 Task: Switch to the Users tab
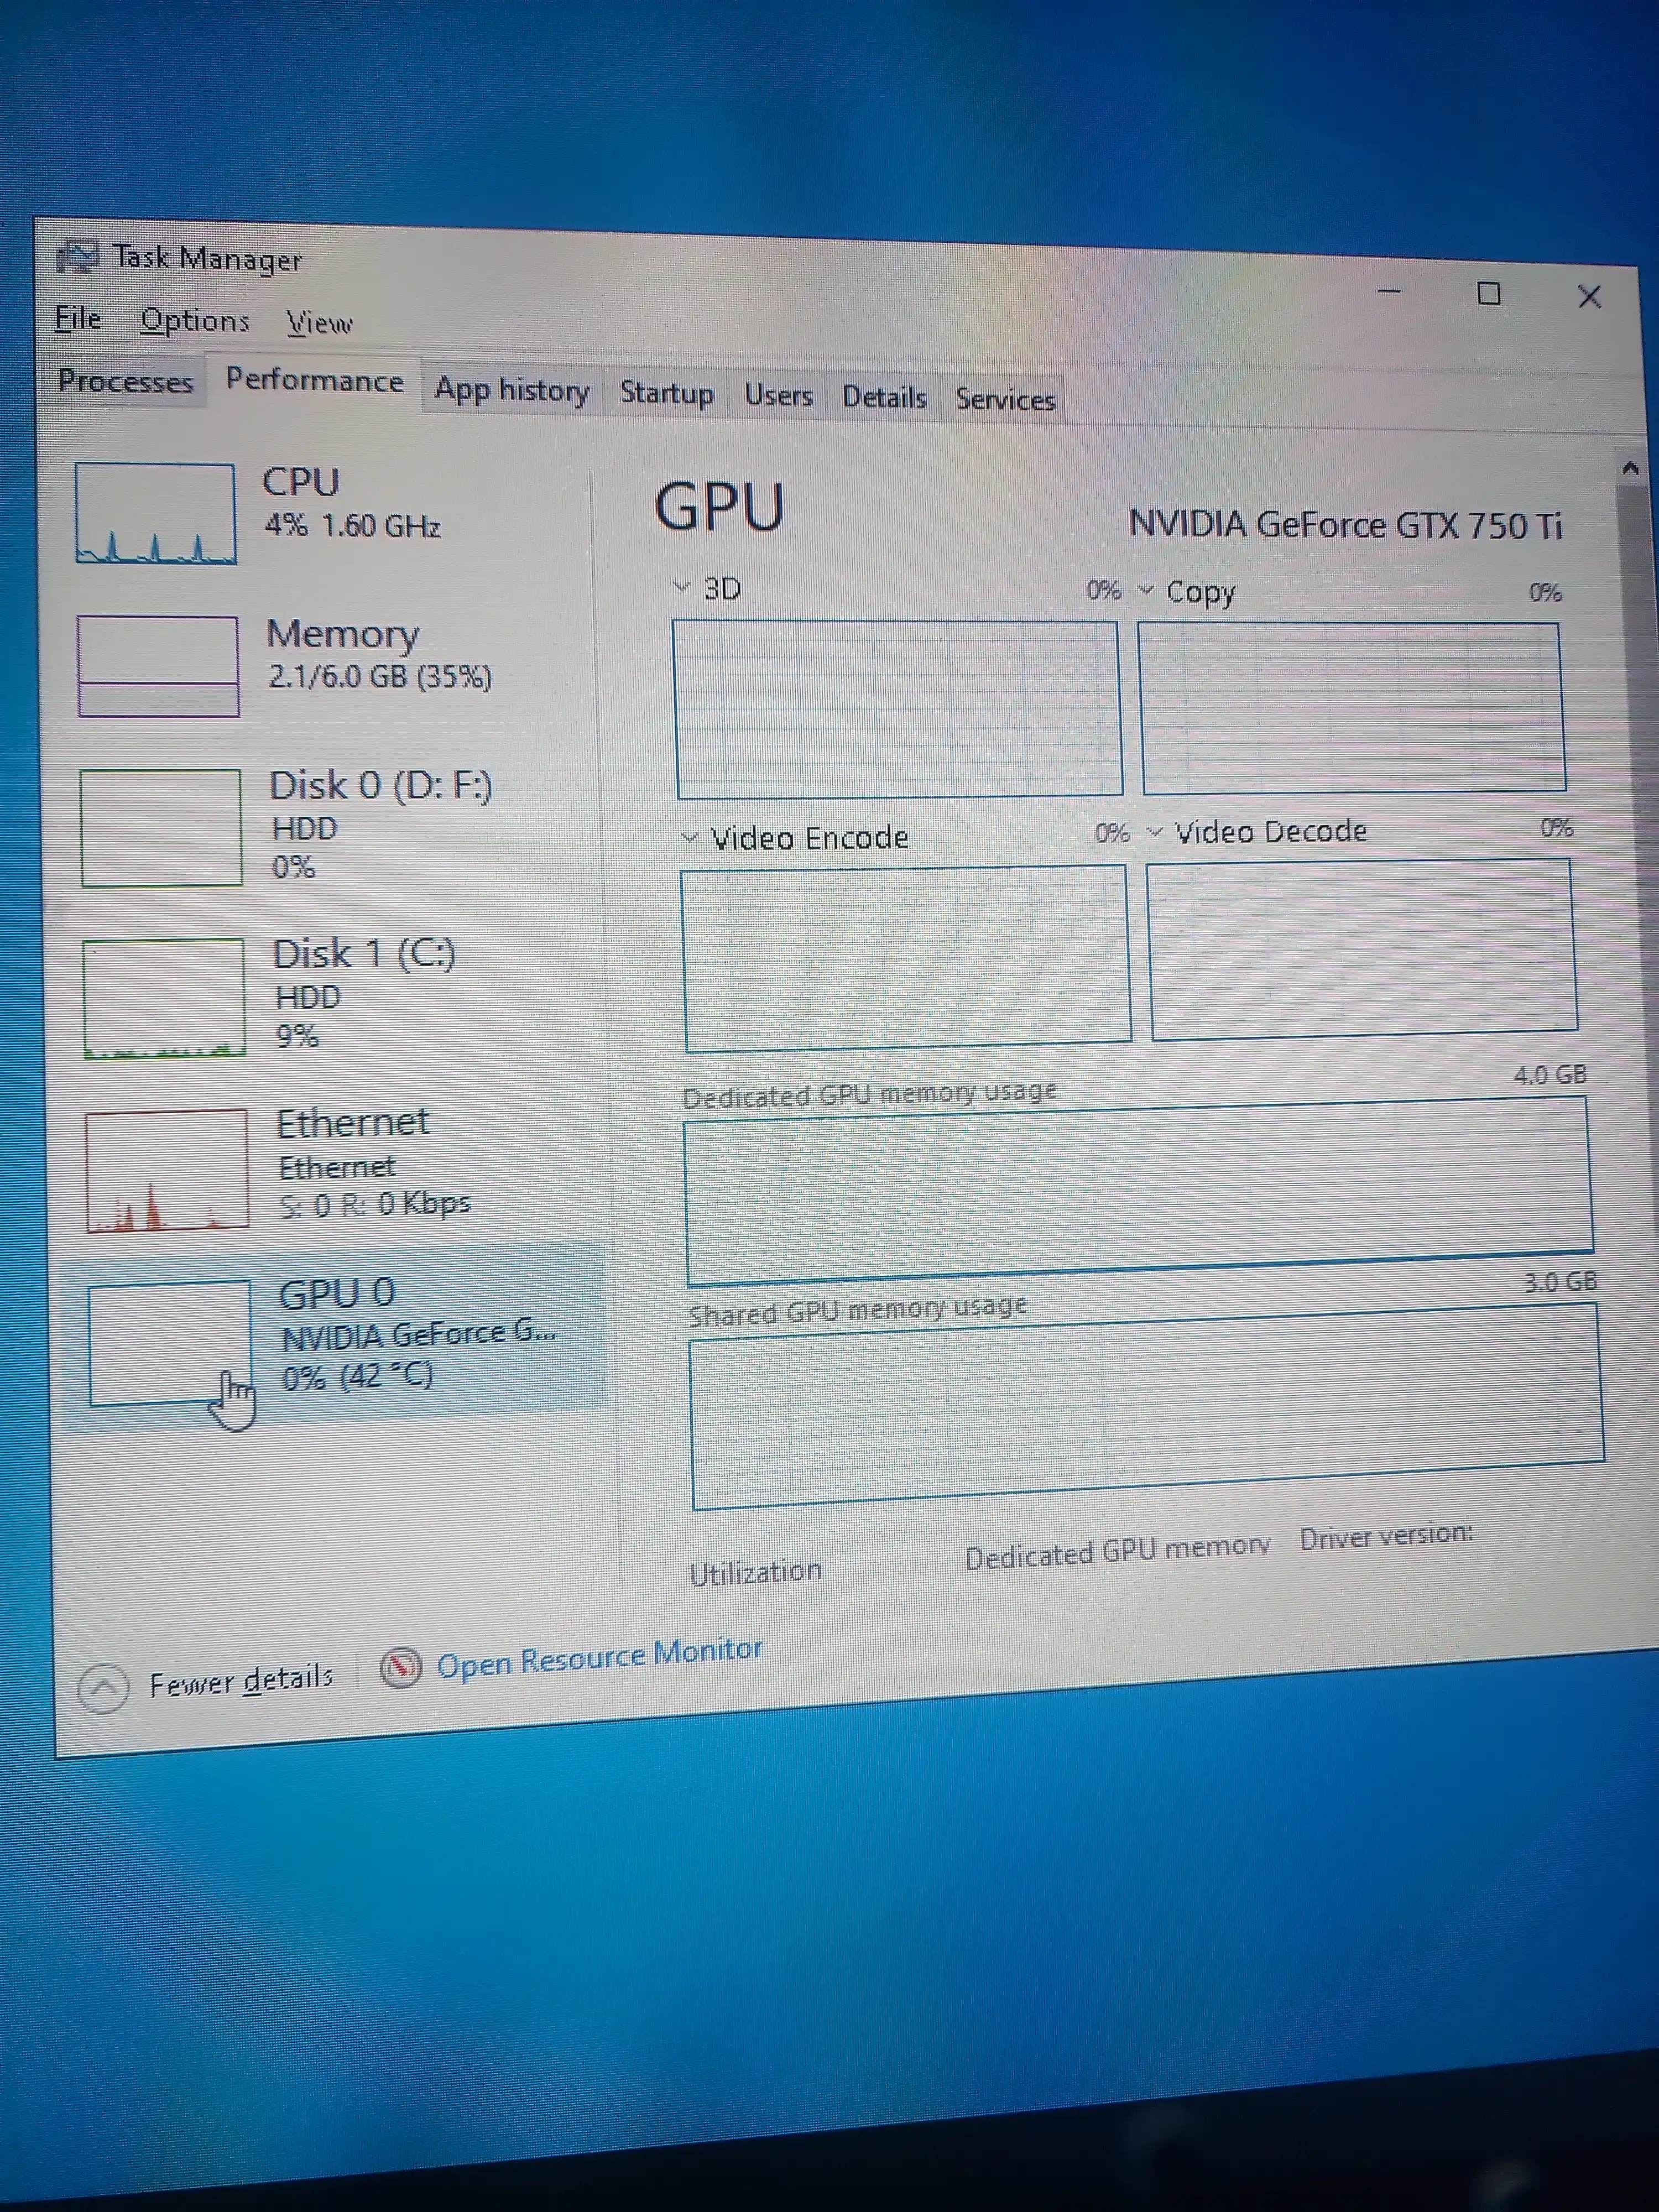pyautogui.click(x=779, y=396)
